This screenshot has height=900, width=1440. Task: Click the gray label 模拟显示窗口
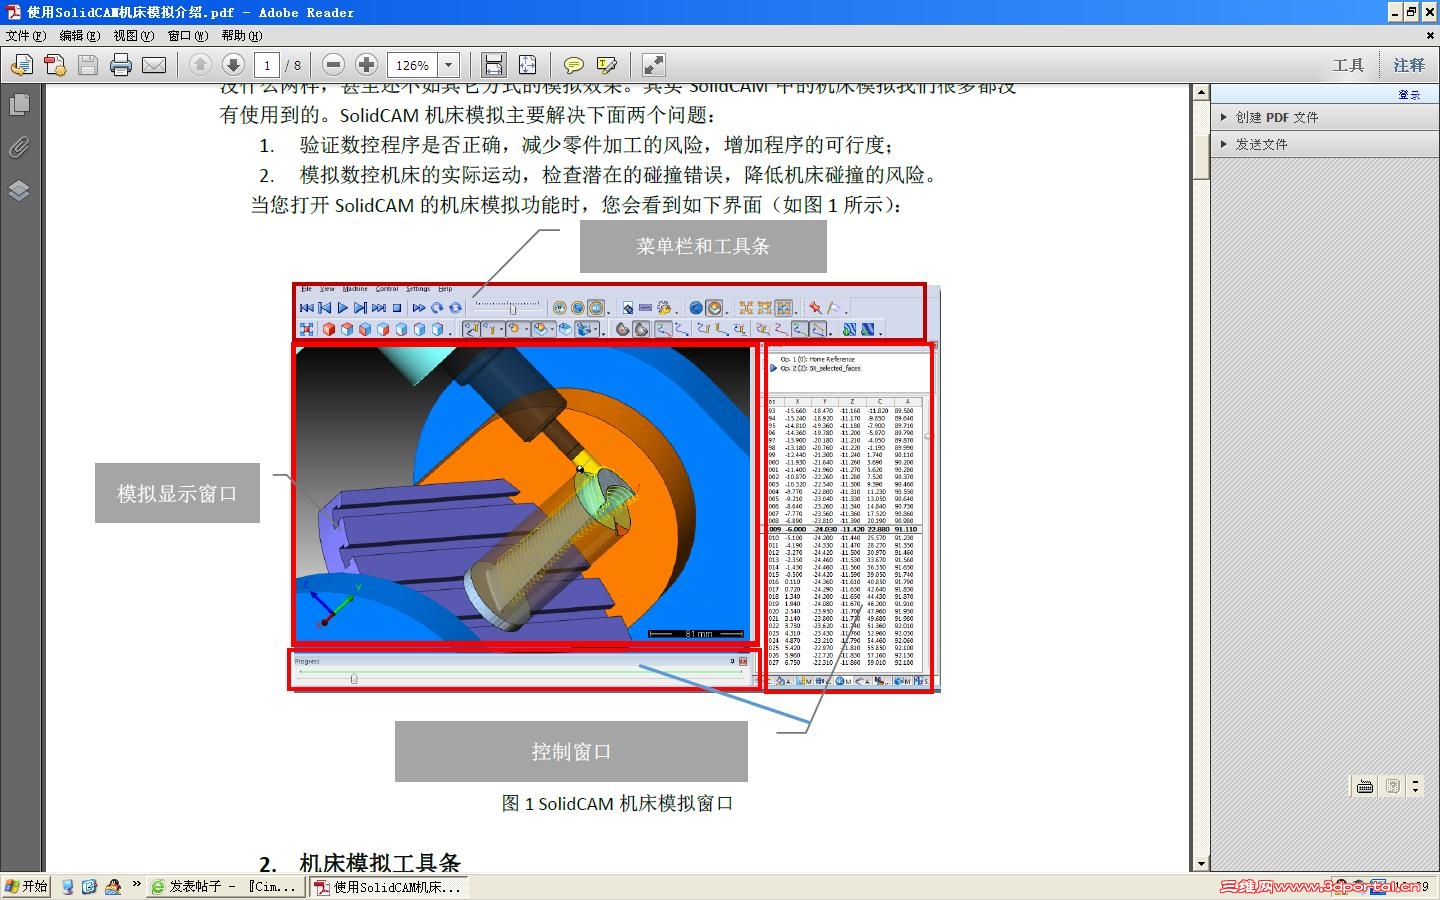click(177, 493)
